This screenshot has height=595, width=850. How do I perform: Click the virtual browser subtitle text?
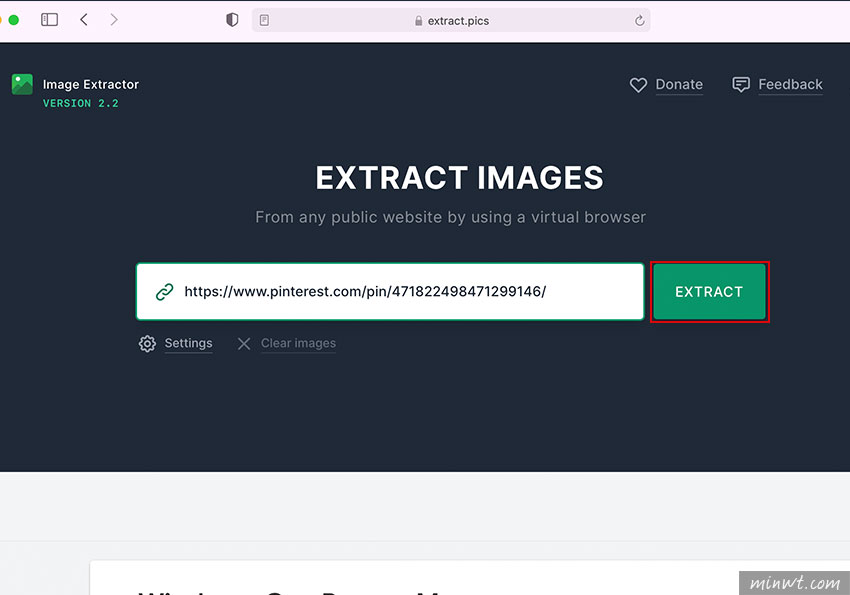click(x=450, y=217)
